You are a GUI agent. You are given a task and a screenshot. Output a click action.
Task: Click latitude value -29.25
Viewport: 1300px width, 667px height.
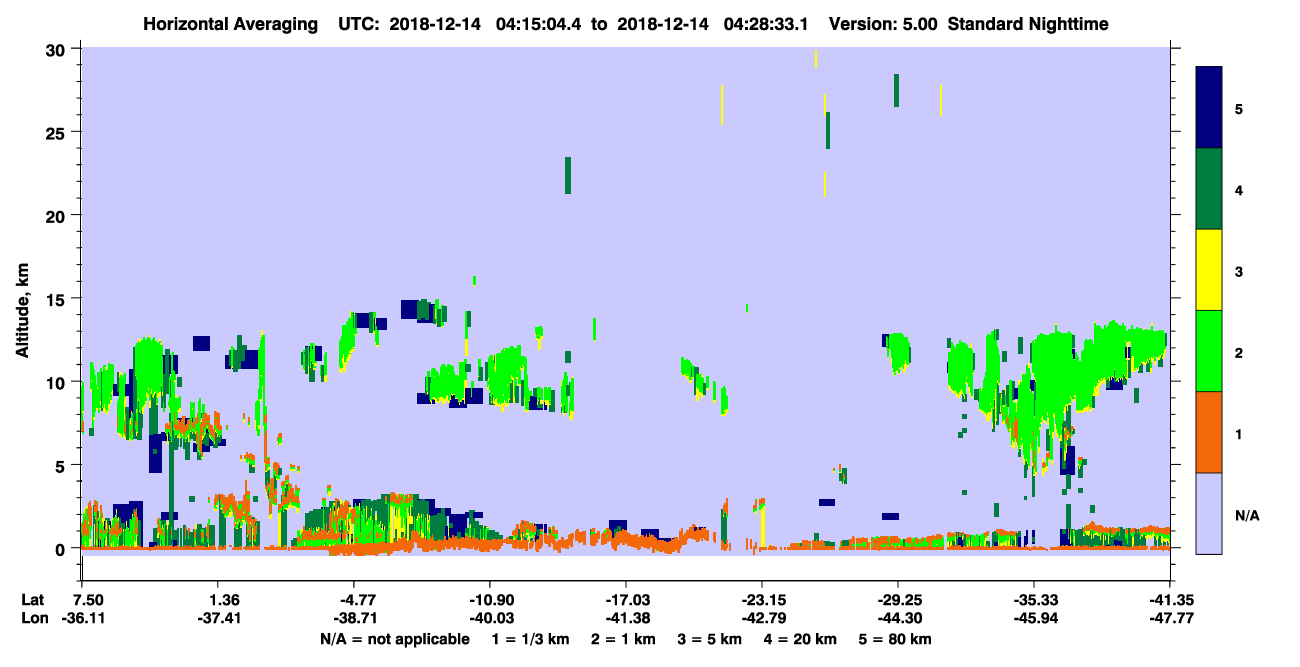tap(897, 600)
